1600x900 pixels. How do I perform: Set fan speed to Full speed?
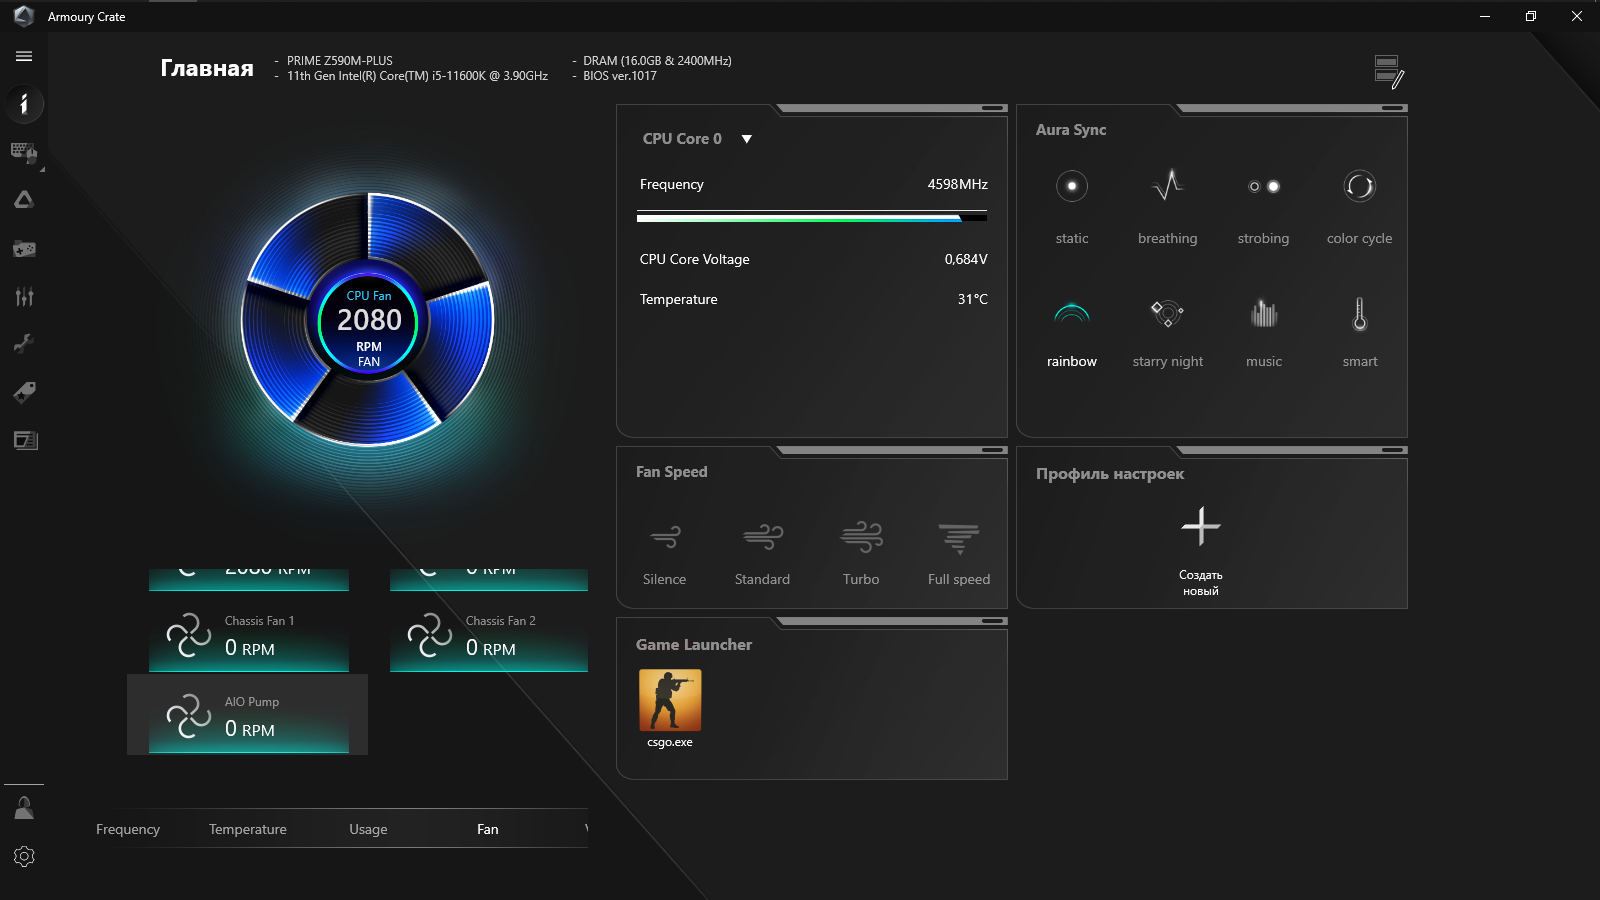(x=959, y=553)
